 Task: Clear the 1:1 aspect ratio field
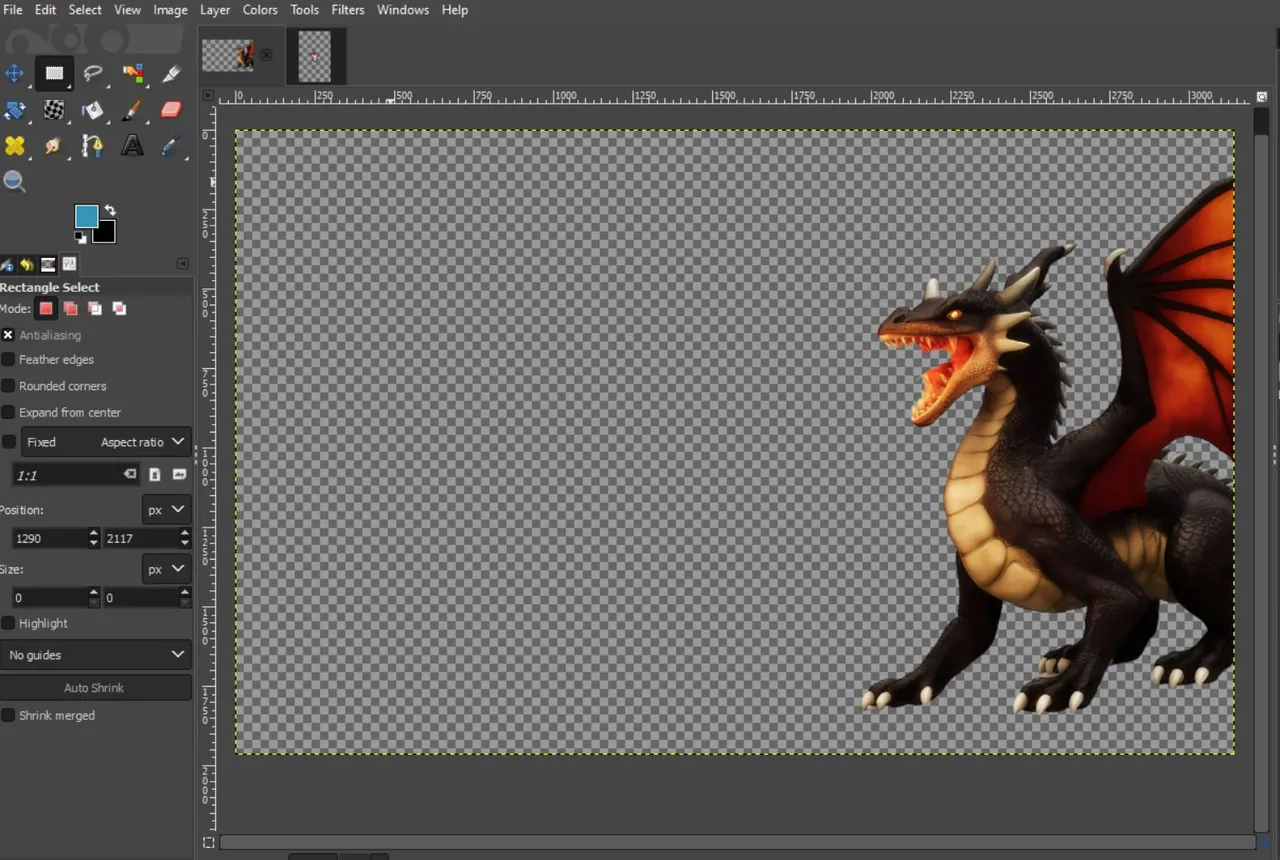(130, 474)
